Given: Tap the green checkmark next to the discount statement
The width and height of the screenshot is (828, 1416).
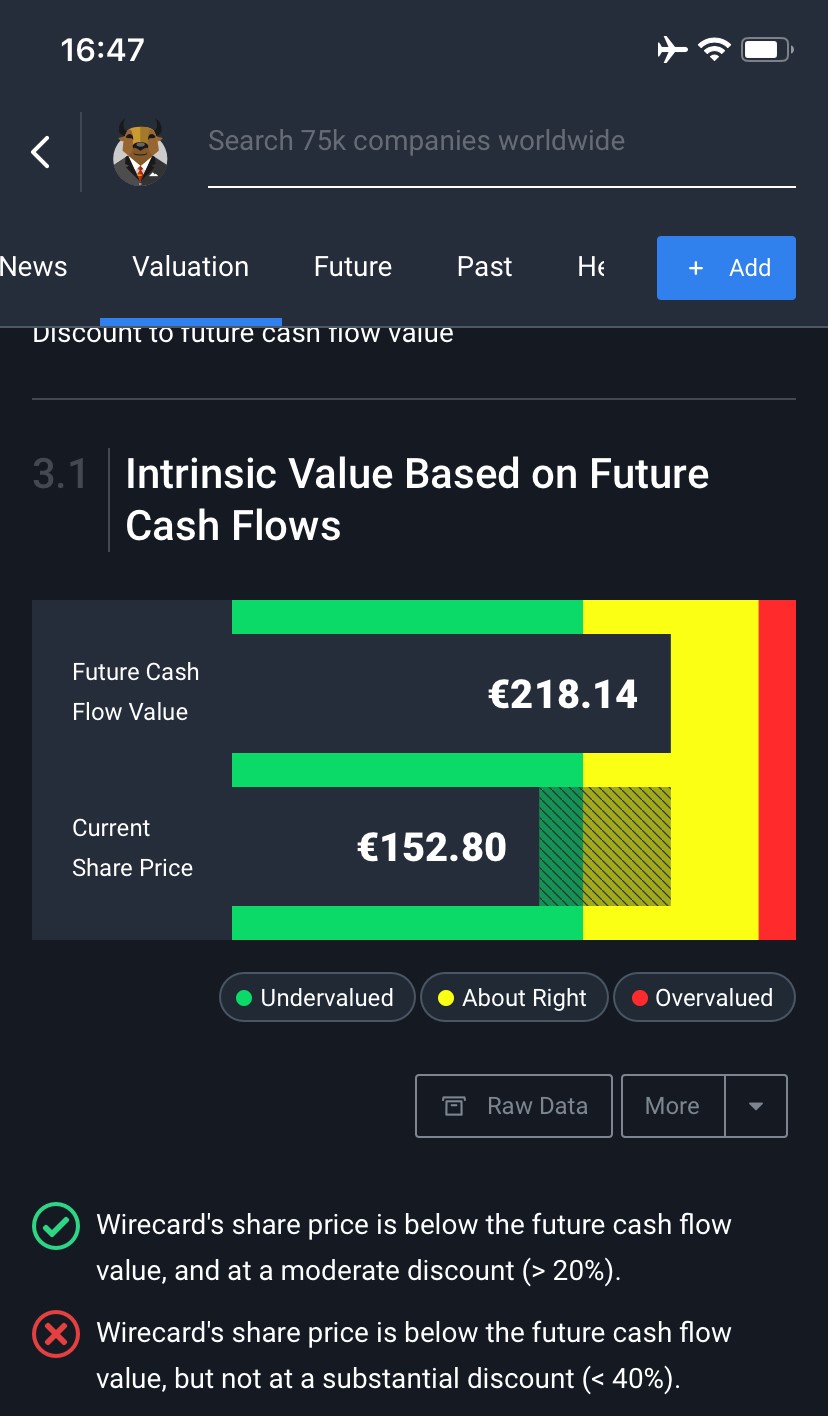Looking at the screenshot, I should point(55,1226).
